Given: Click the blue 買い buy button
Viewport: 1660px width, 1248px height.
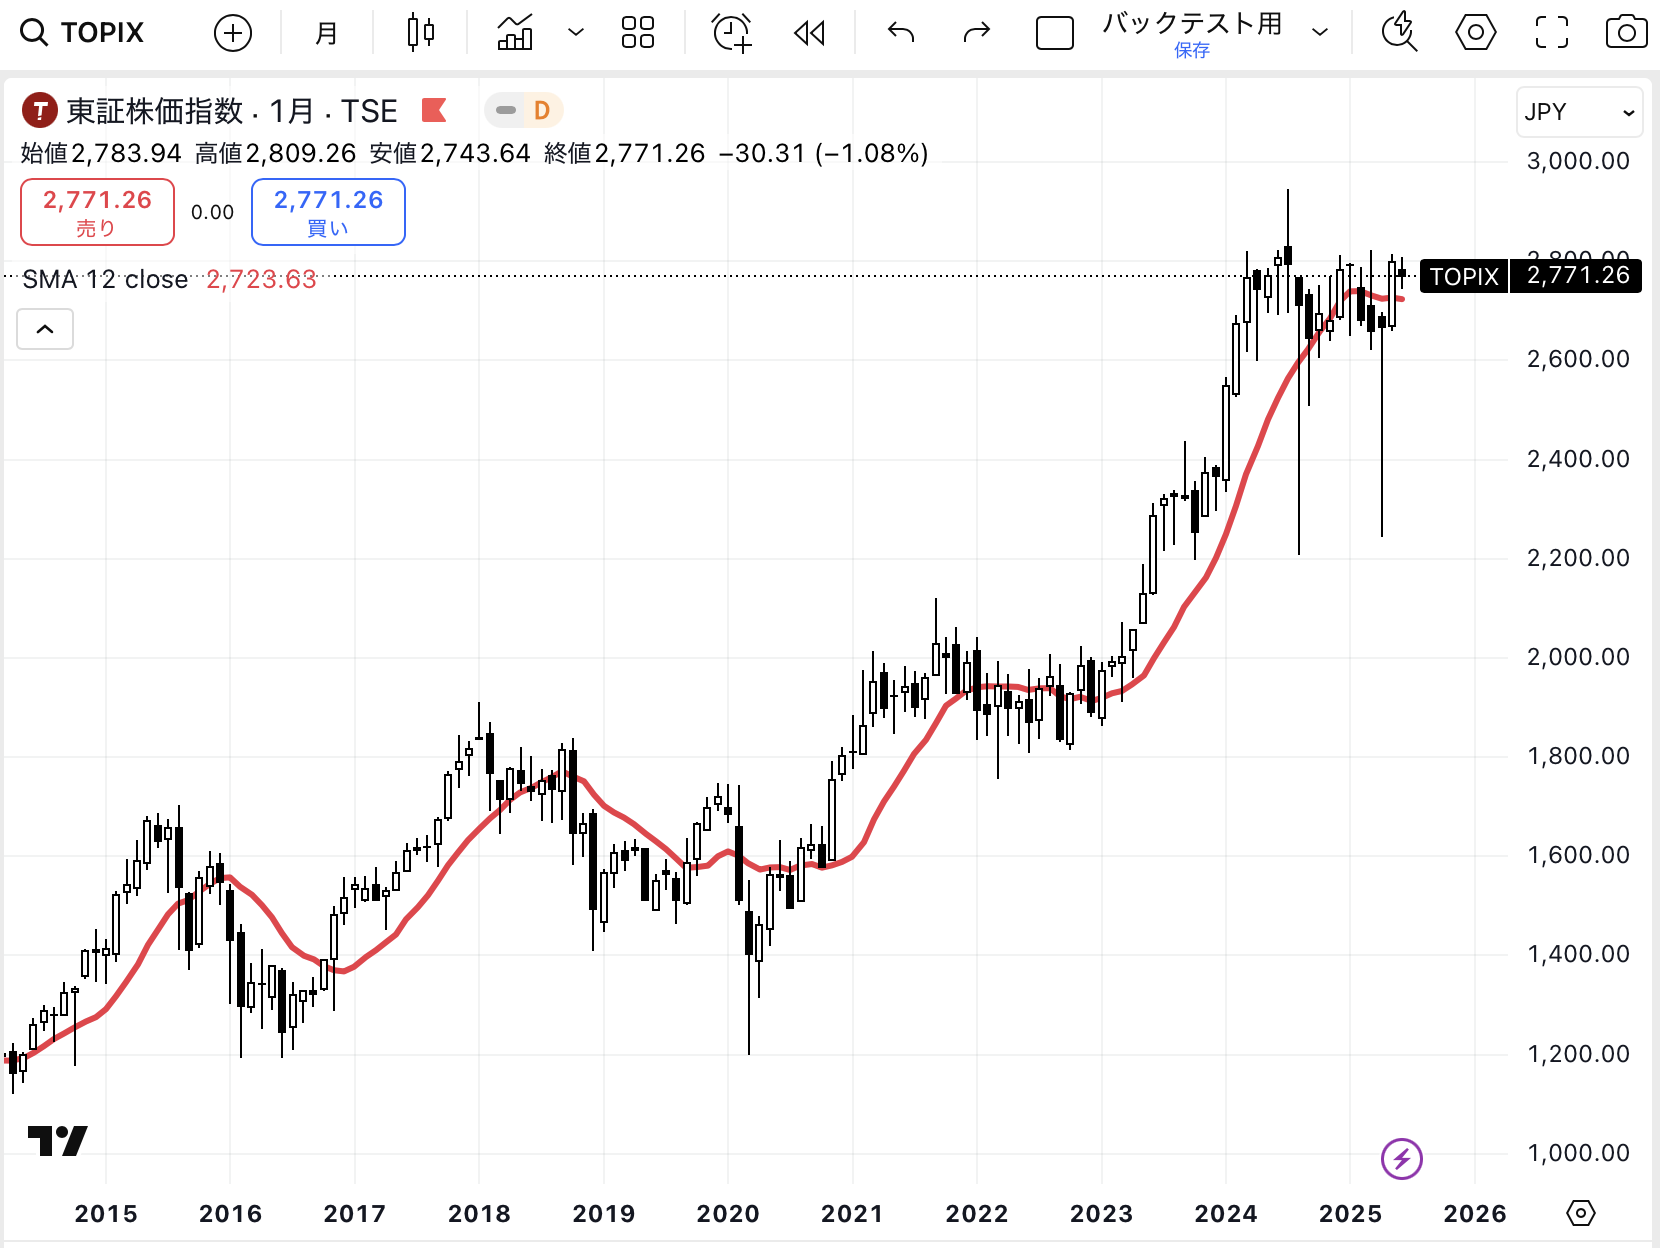Looking at the screenshot, I should pyautogui.click(x=328, y=212).
